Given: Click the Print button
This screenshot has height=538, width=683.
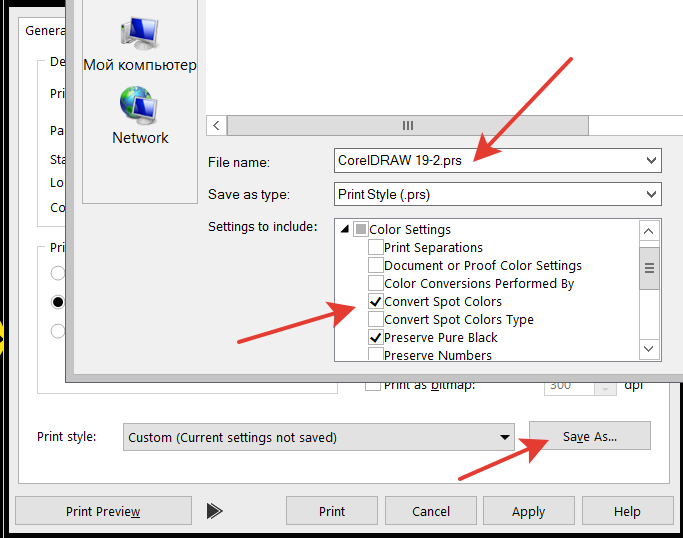Looking at the screenshot, I should pos(331,511).
